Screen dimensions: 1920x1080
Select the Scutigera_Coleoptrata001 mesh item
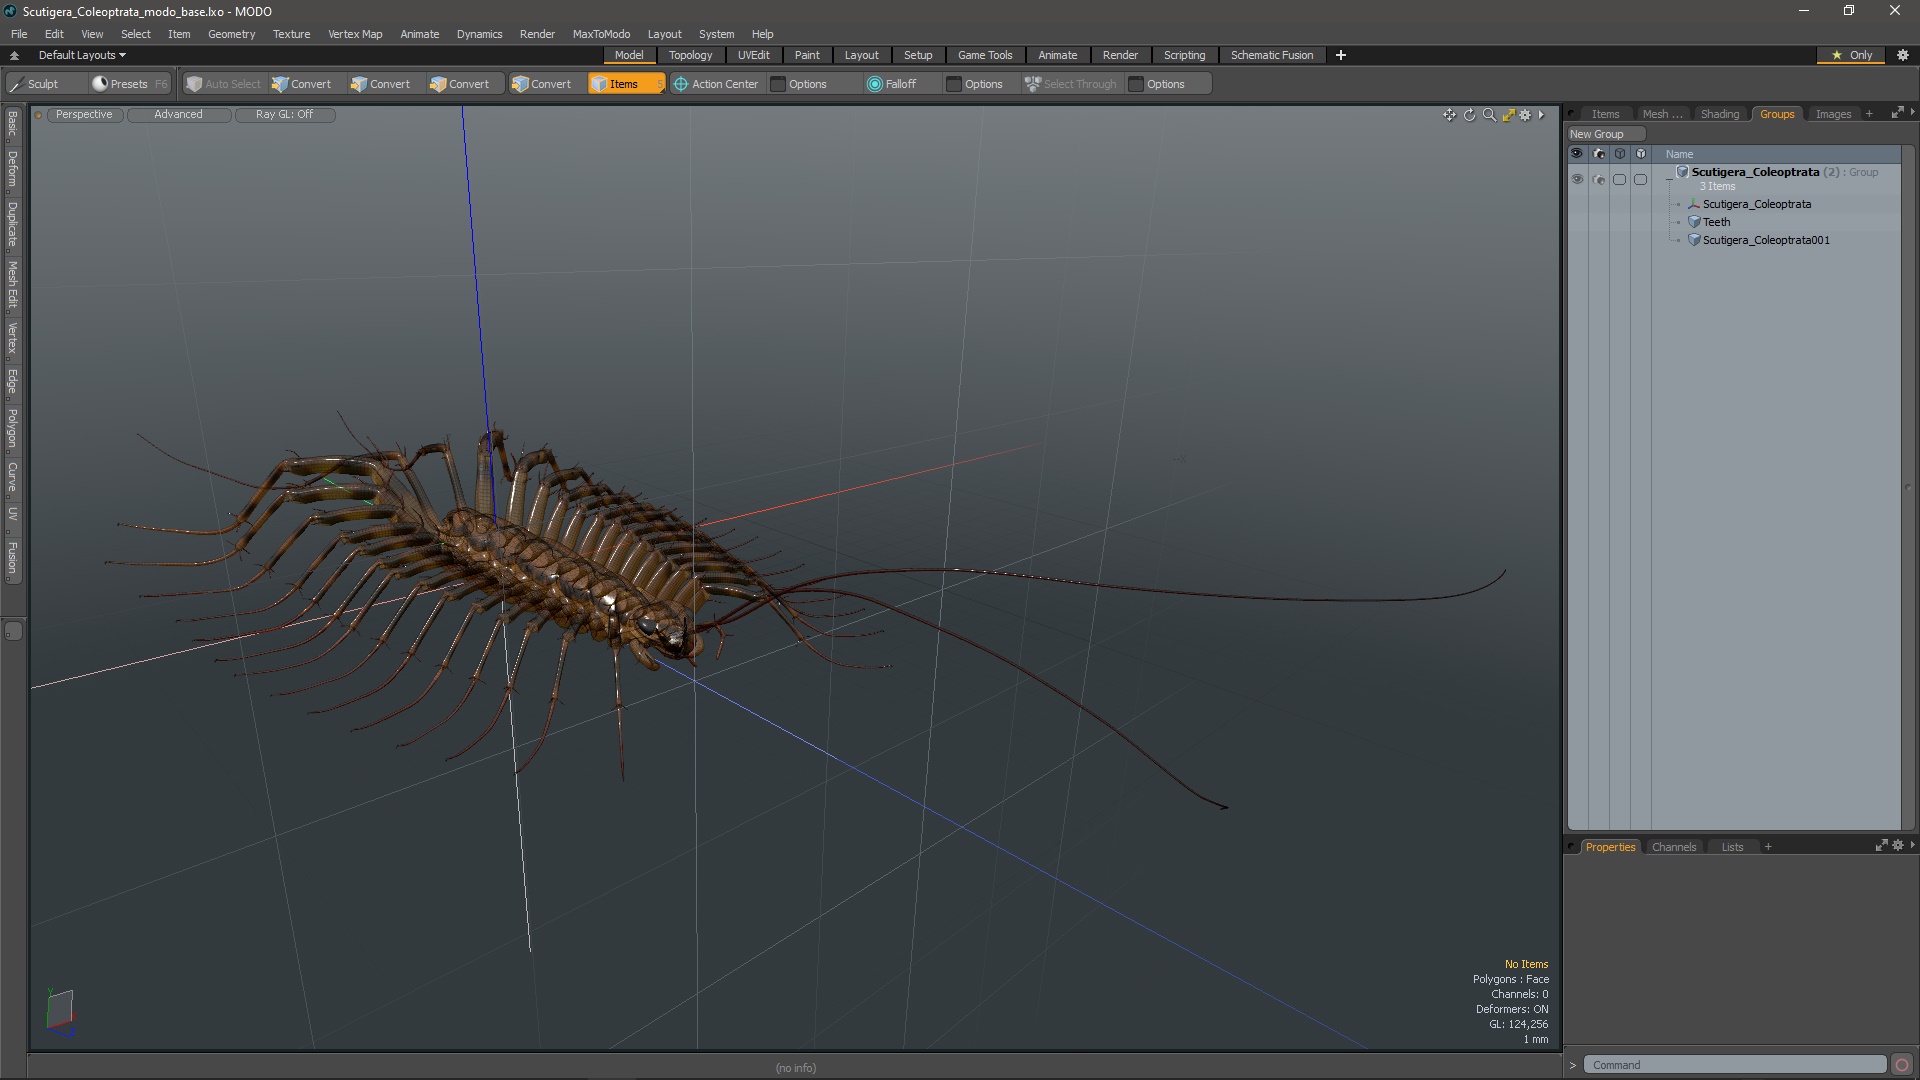click(1766, 240)
